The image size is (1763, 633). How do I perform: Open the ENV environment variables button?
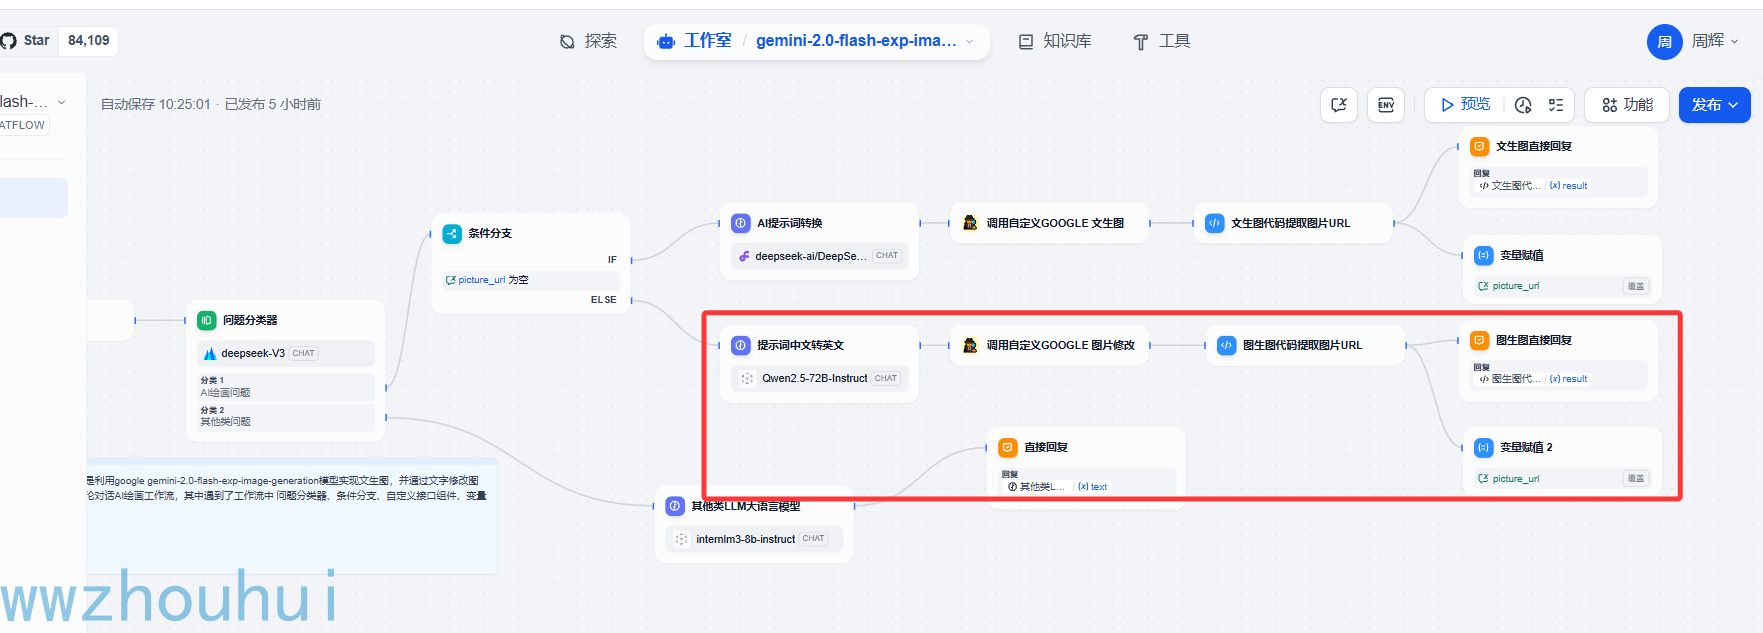[x=1386, y=105]
